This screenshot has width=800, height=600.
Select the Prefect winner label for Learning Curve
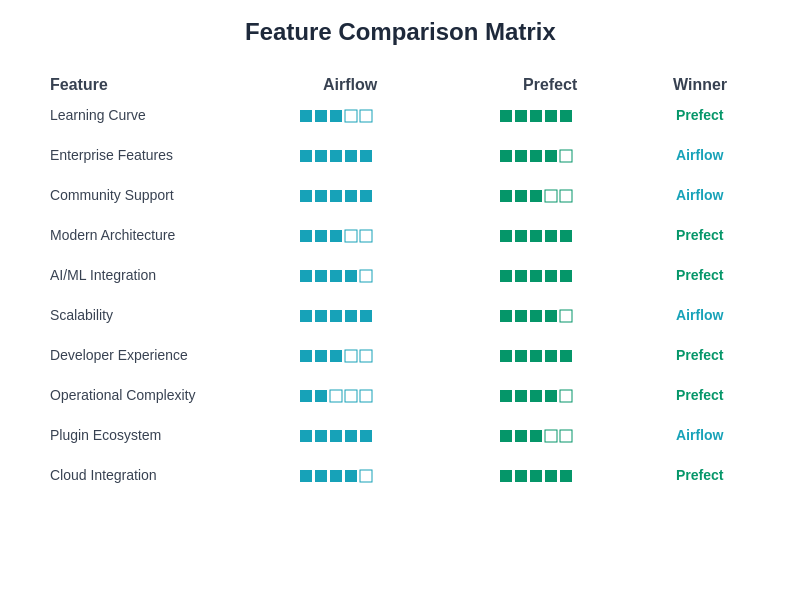699,115
